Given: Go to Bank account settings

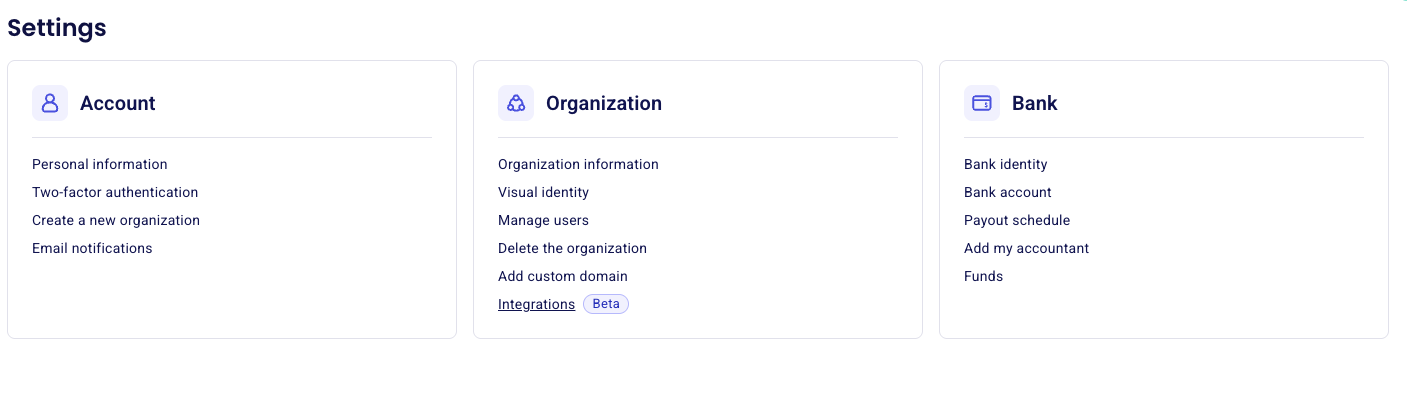Looking at the screenshot, I should pos(1008,192).
